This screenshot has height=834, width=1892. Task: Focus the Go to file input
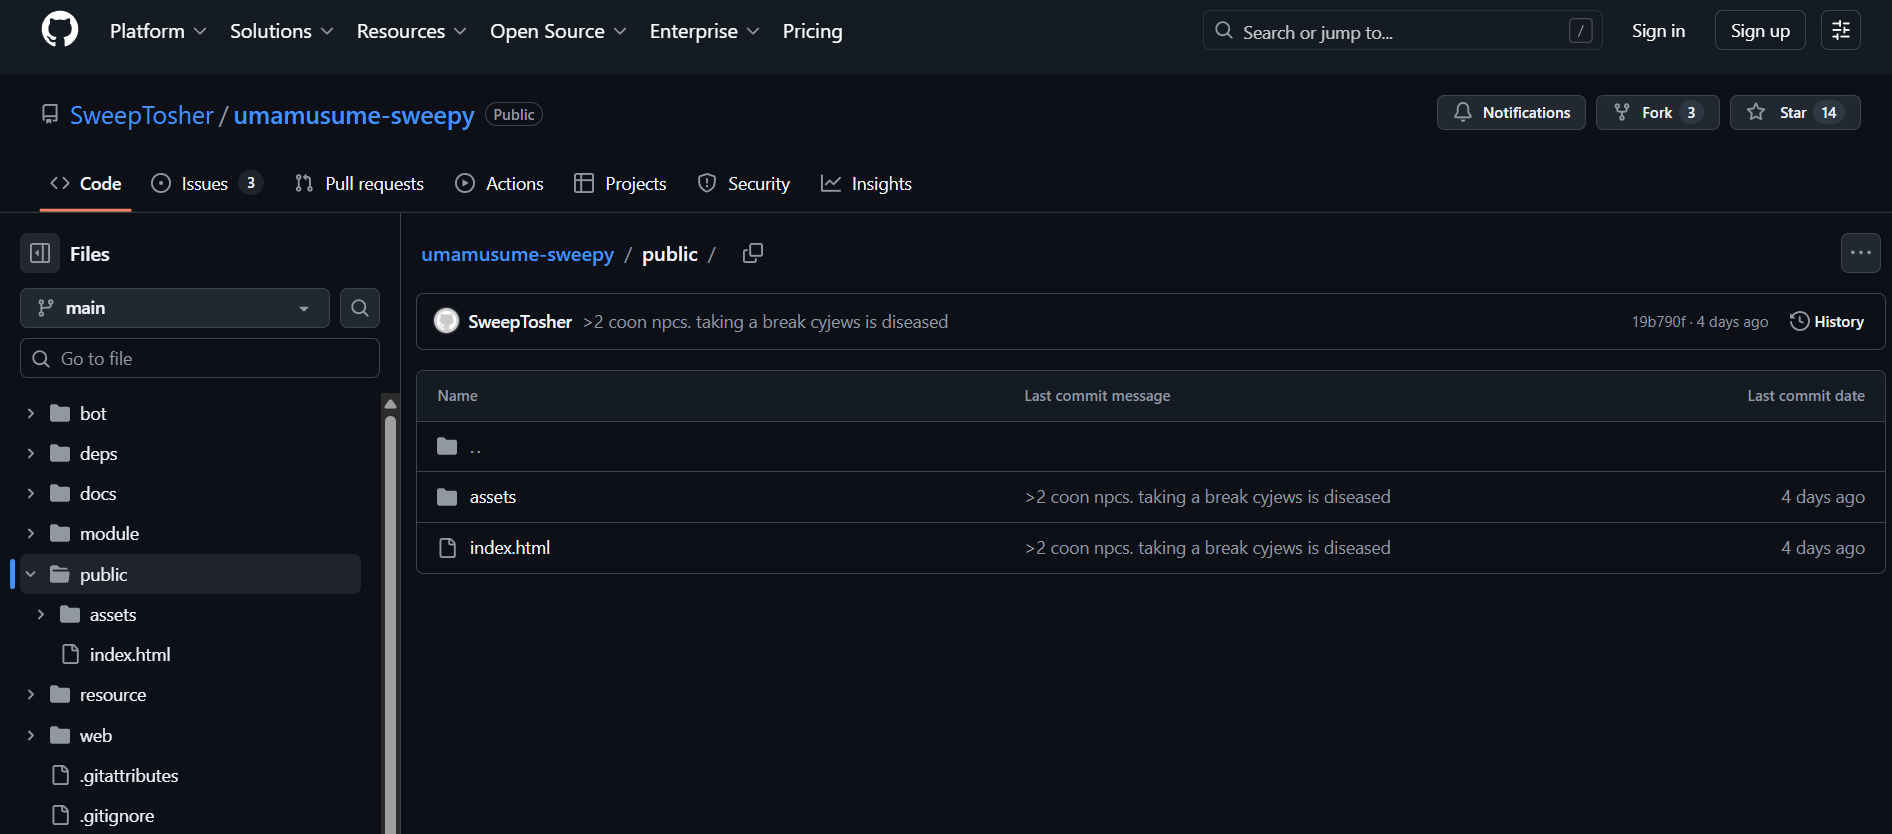click(200, 358)
